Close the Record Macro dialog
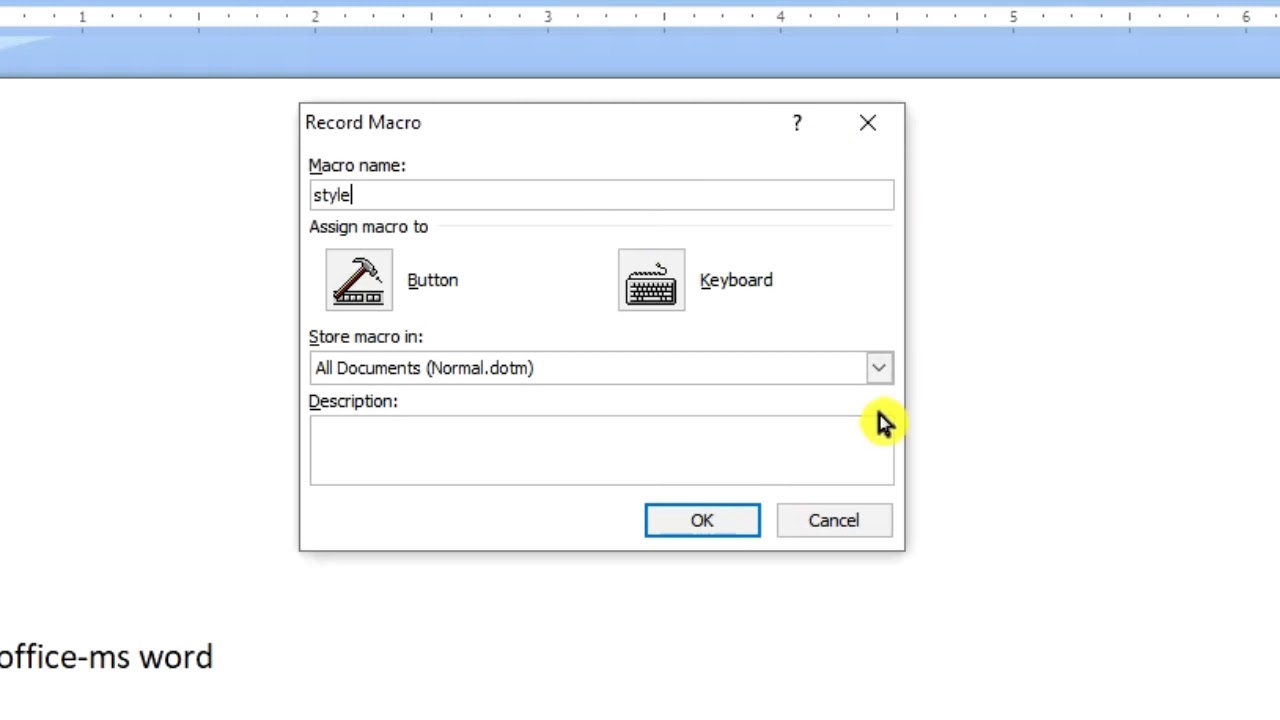This screenshot has height=720, width=1280. [x=867, y=123]
